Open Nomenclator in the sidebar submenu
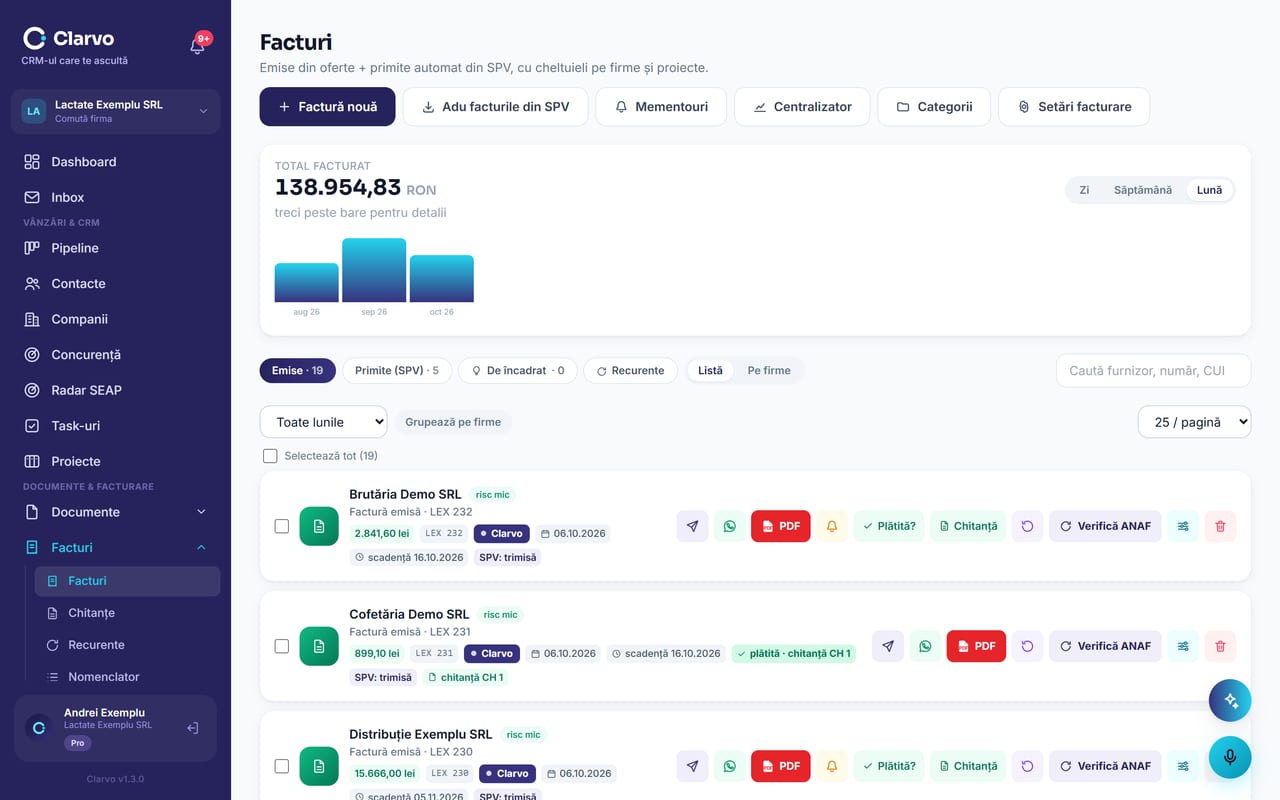 coord(127,677)
